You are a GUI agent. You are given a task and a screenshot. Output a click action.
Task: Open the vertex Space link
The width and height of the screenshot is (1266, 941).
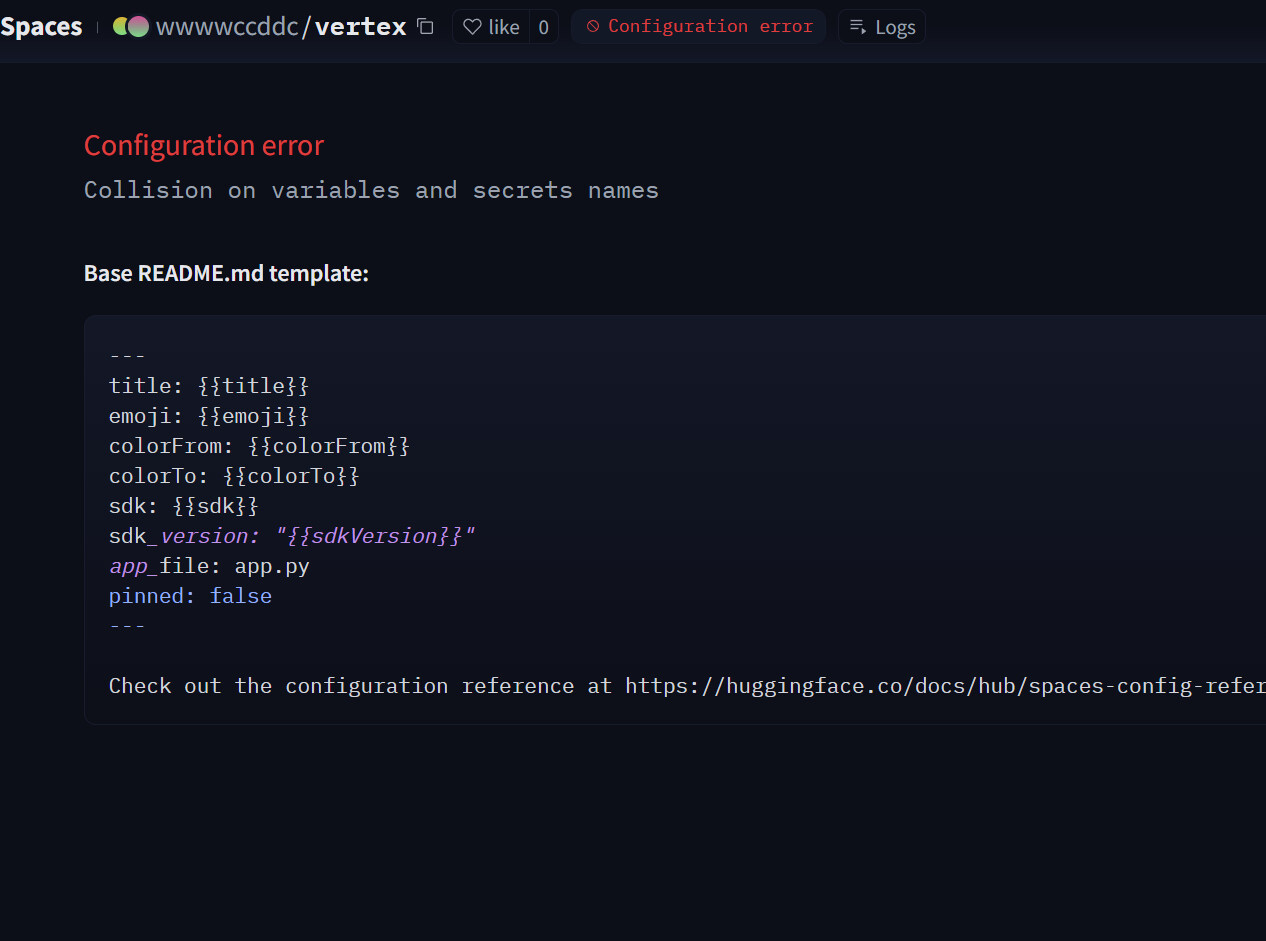pyautogui.click(x=360, y=27)
